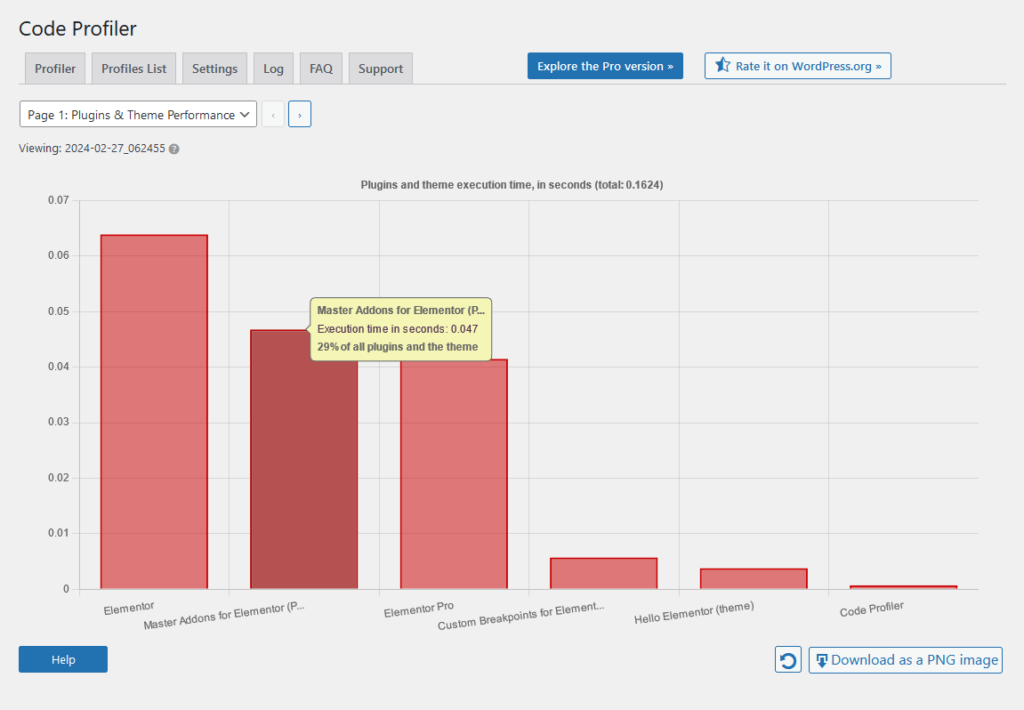The image size is (1024, 710).
Task: Go to previous page arrow
Action: 273,114
